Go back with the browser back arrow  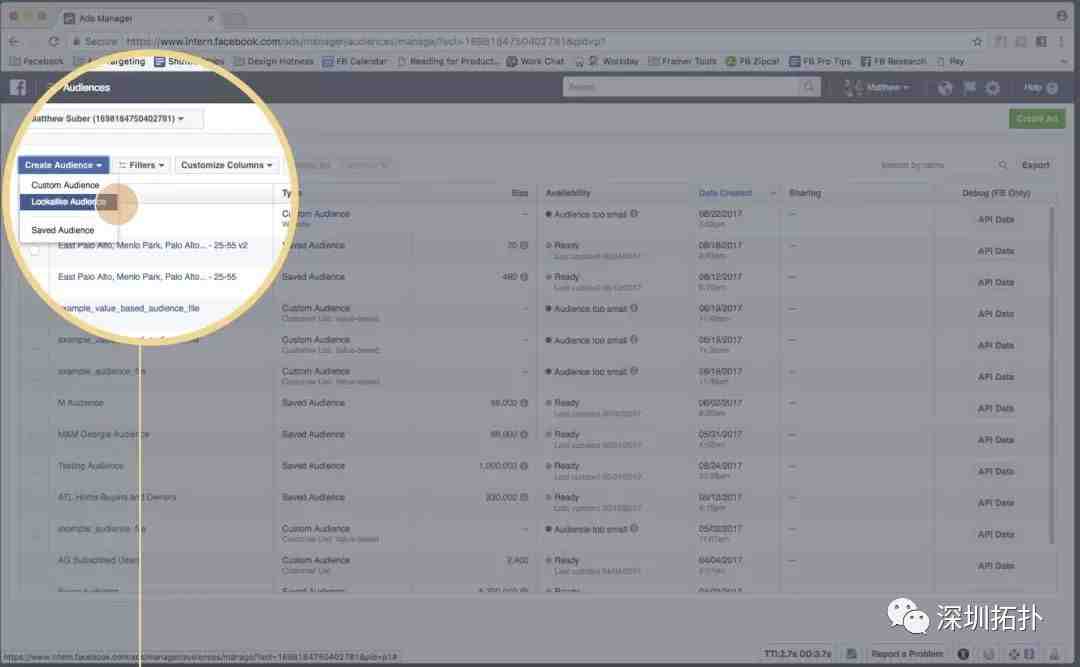(14, 41)
